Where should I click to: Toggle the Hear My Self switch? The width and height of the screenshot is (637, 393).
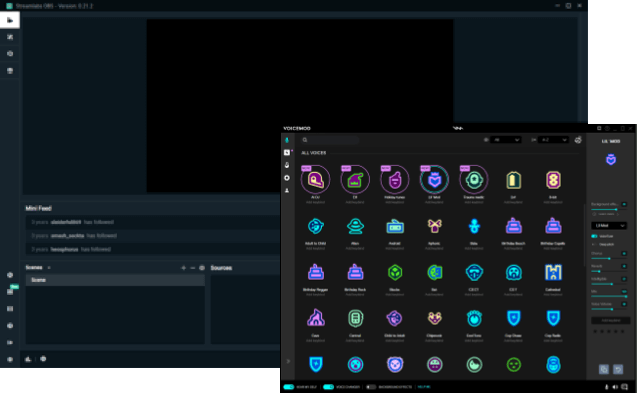(289, 387)
